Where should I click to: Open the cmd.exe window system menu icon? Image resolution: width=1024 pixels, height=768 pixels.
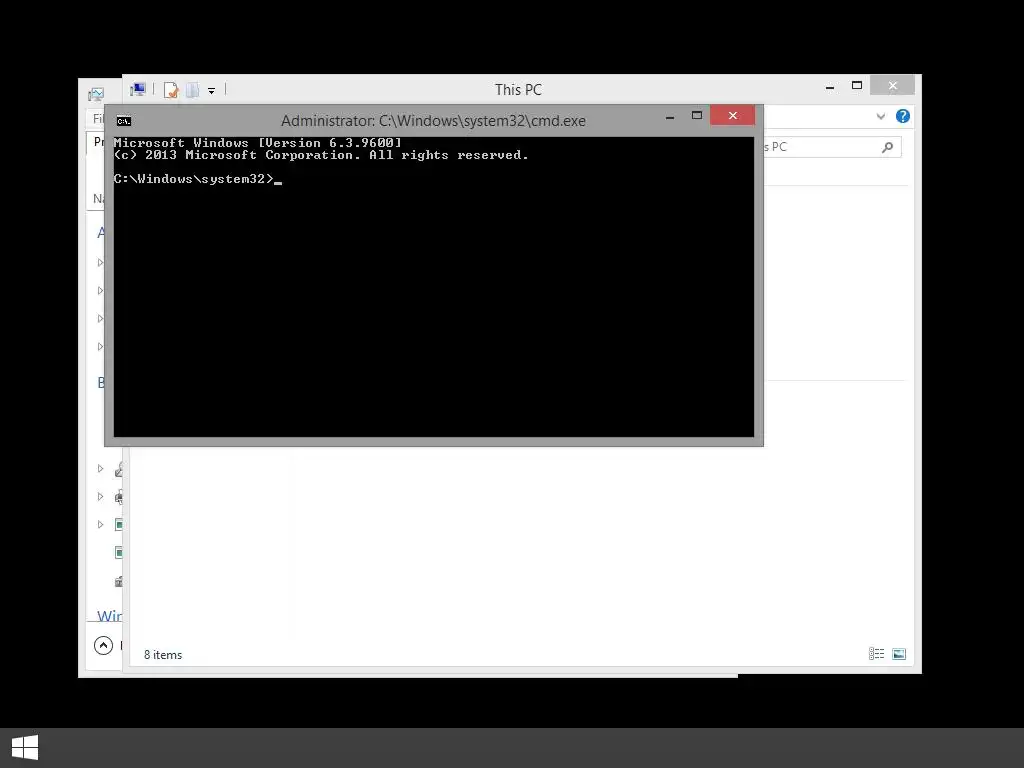pyautogui.click(x=123, y=121)
